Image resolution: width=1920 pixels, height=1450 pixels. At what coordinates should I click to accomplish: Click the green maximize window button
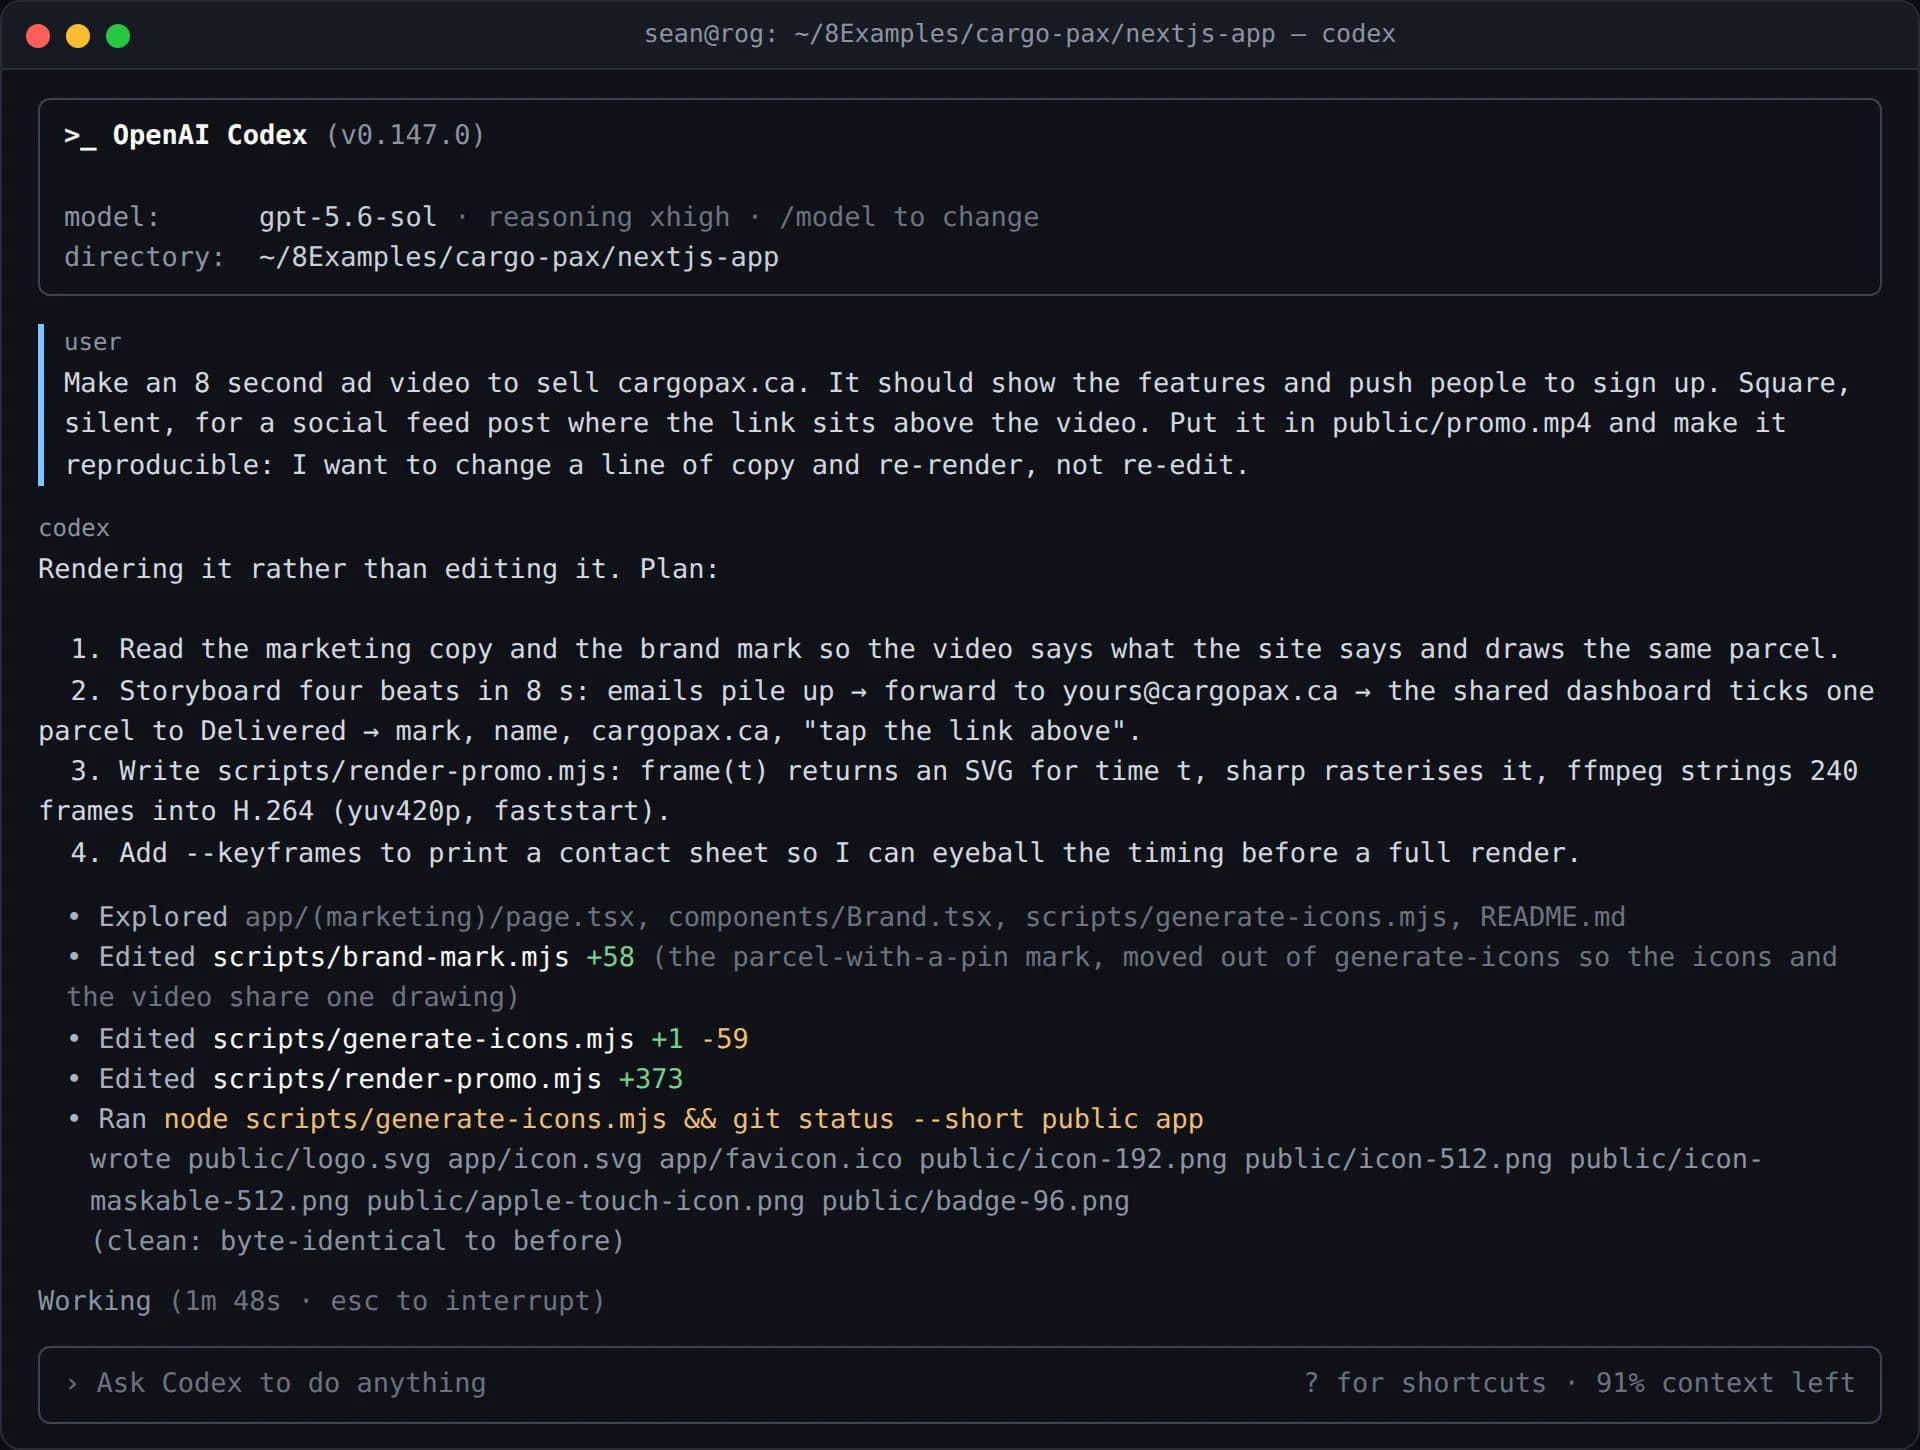pos(118,36)
